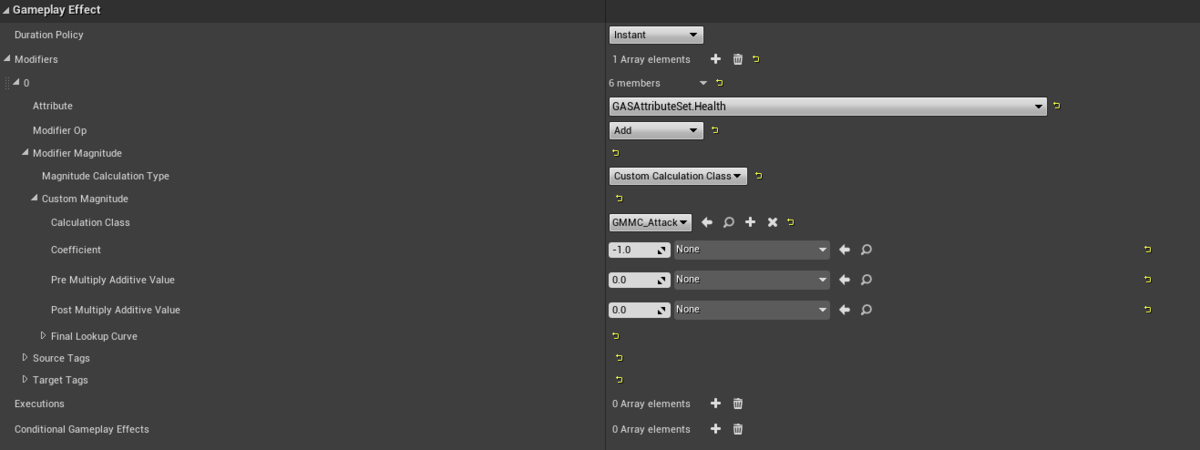Open Magnitude Calculation Type dropdown

(678, 176)
